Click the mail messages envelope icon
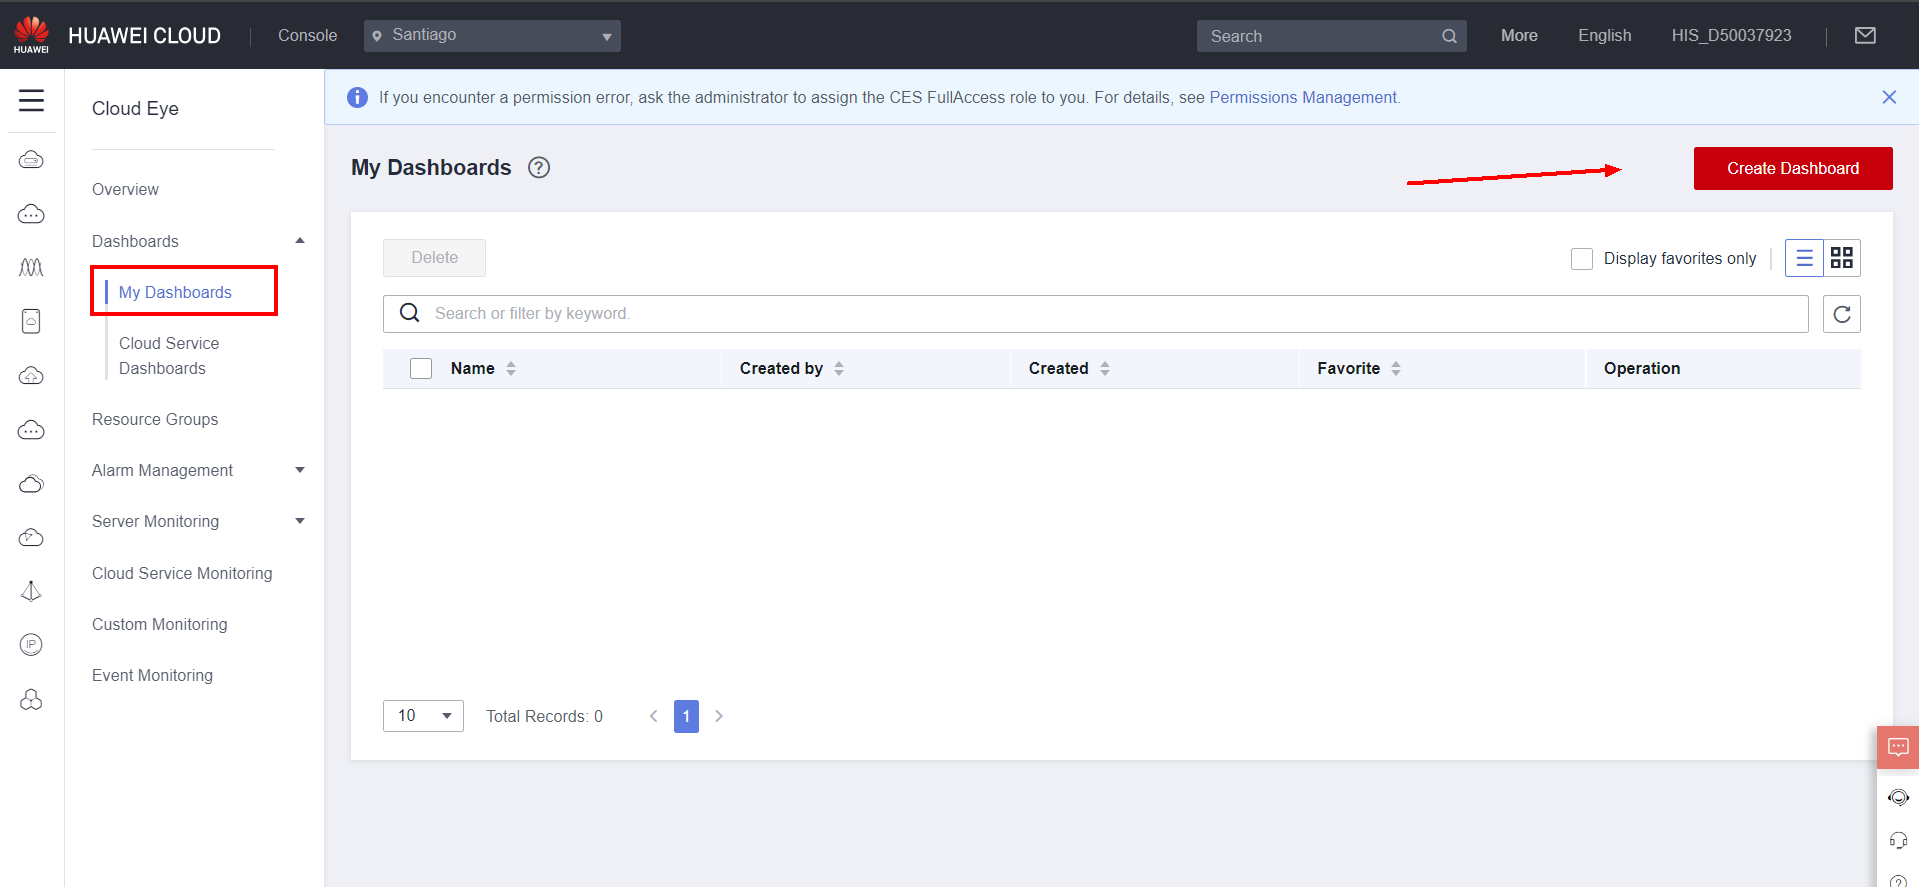Screen dimensions: 1919x887 1865,36
